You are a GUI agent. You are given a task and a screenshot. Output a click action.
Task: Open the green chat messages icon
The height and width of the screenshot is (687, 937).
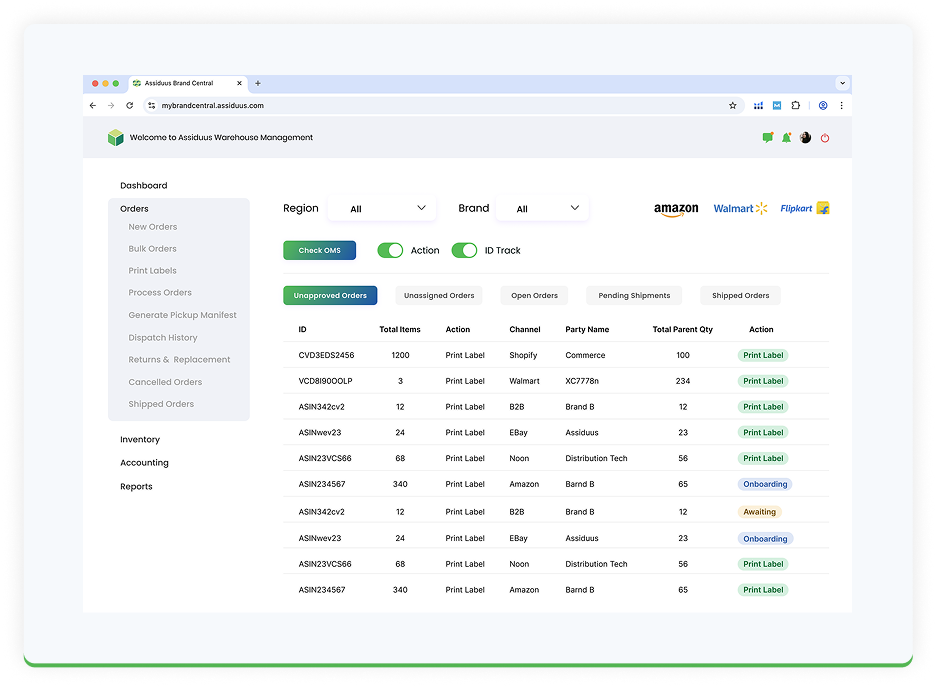coord(768,137)
